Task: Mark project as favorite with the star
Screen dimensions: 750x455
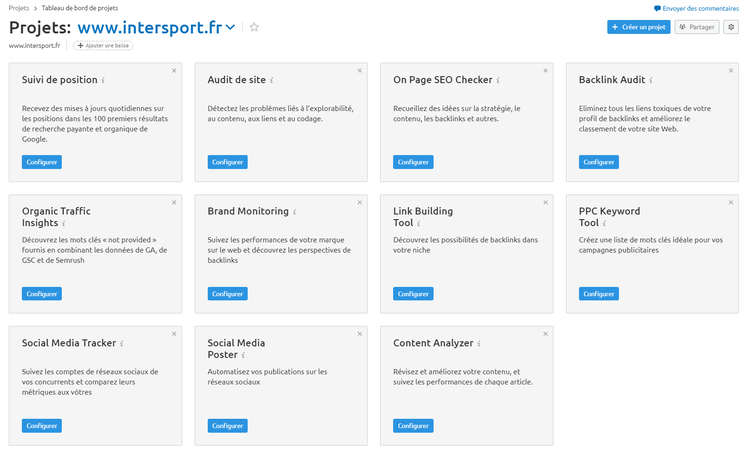Action: pyautogui.click(x=254, y=27)
